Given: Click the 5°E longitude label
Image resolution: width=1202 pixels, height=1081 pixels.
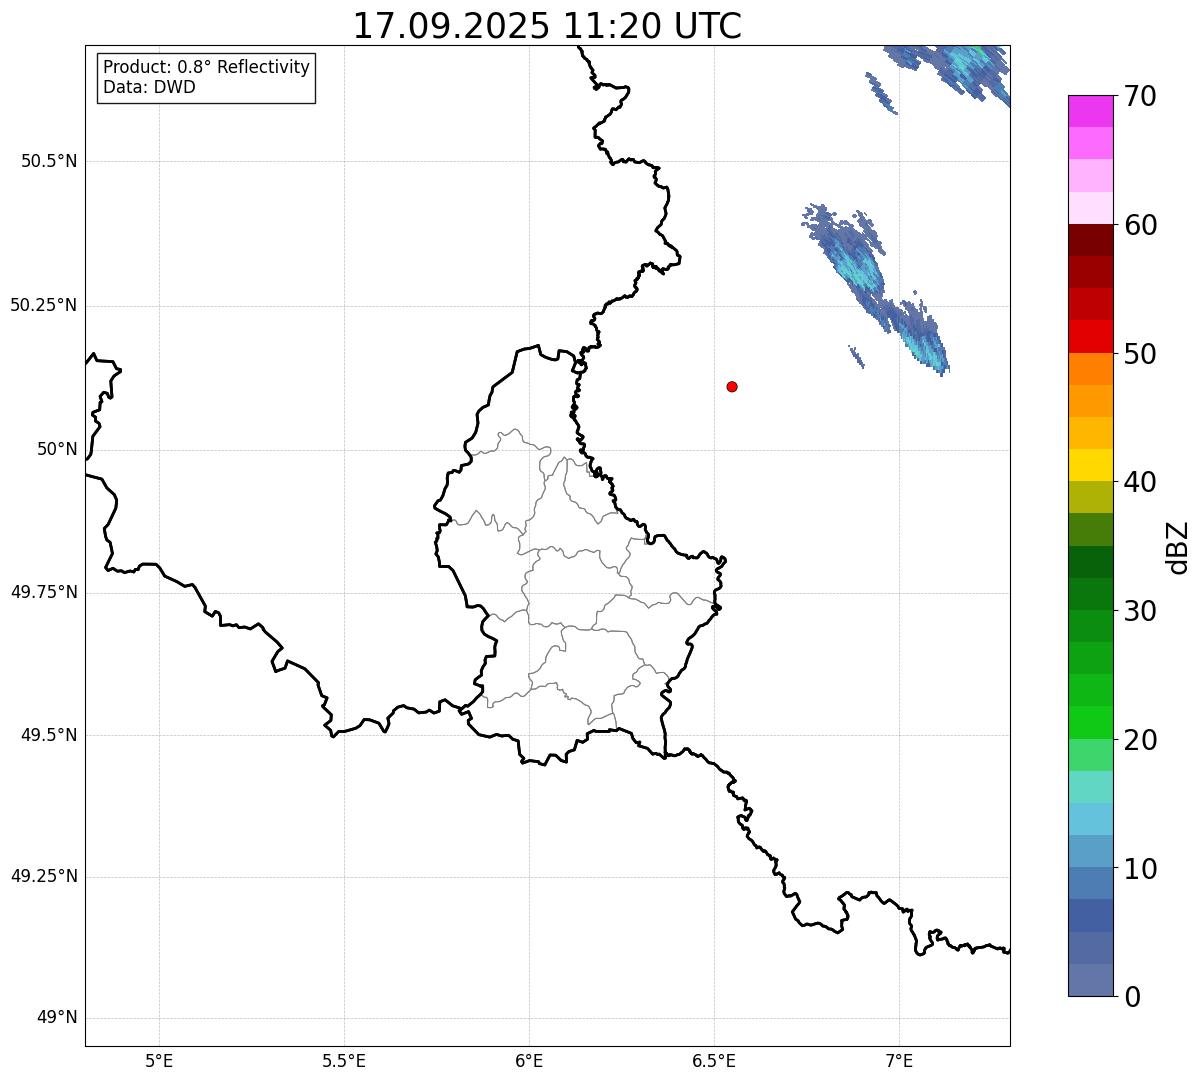Looking at the screenshot, I should [159, 1060].
